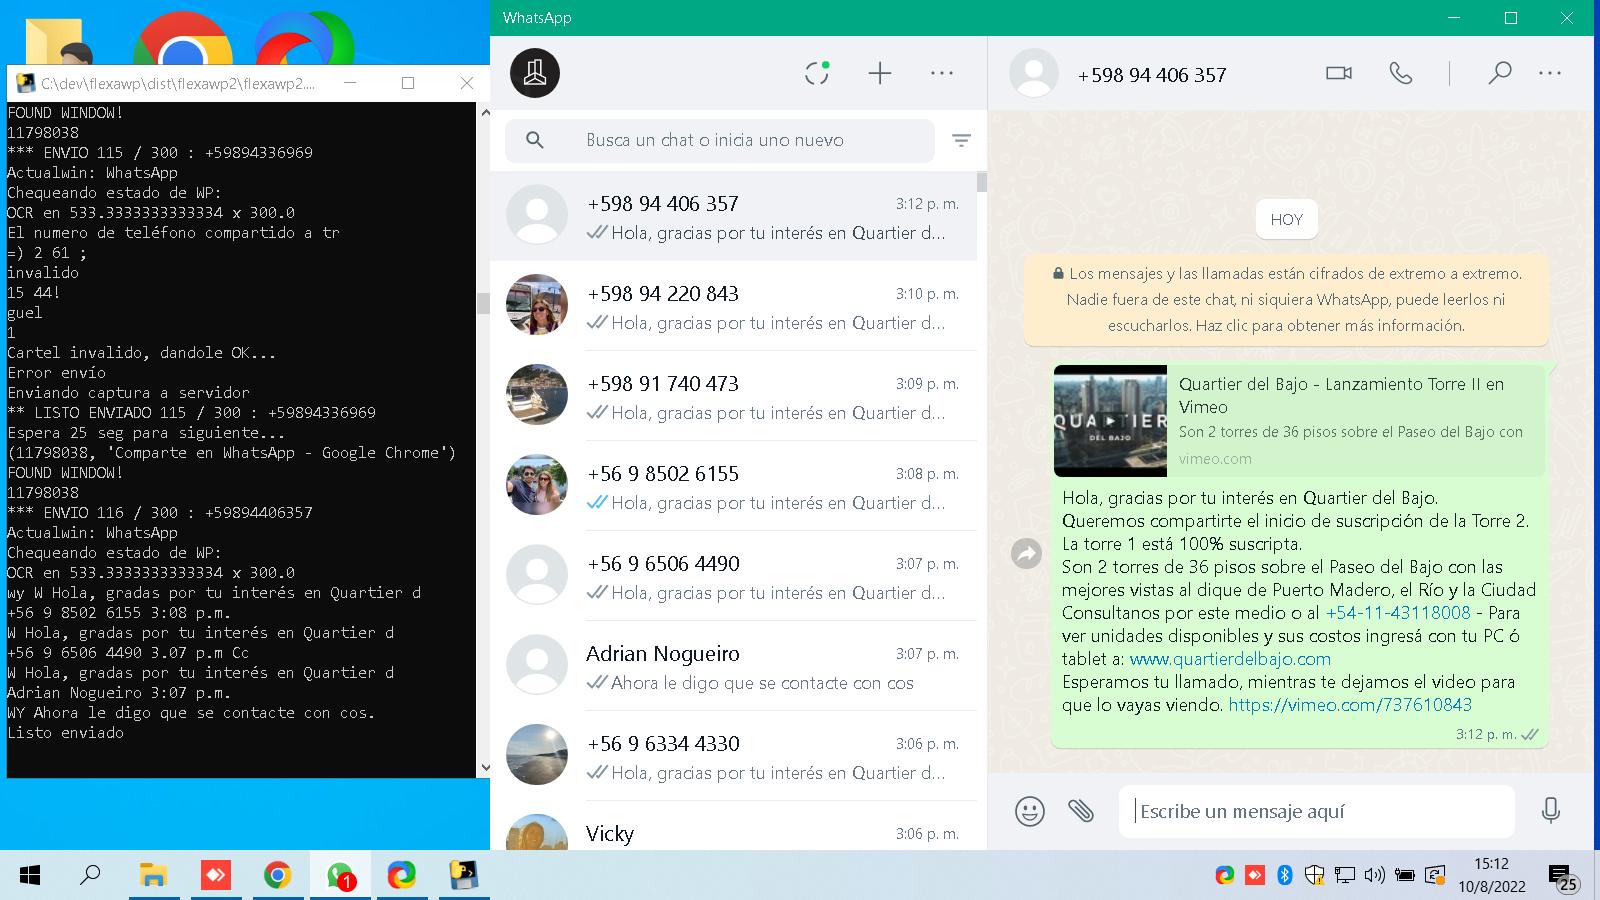Open chat with +598 91 740 473
1600x900 pixels.
[733, 396]
